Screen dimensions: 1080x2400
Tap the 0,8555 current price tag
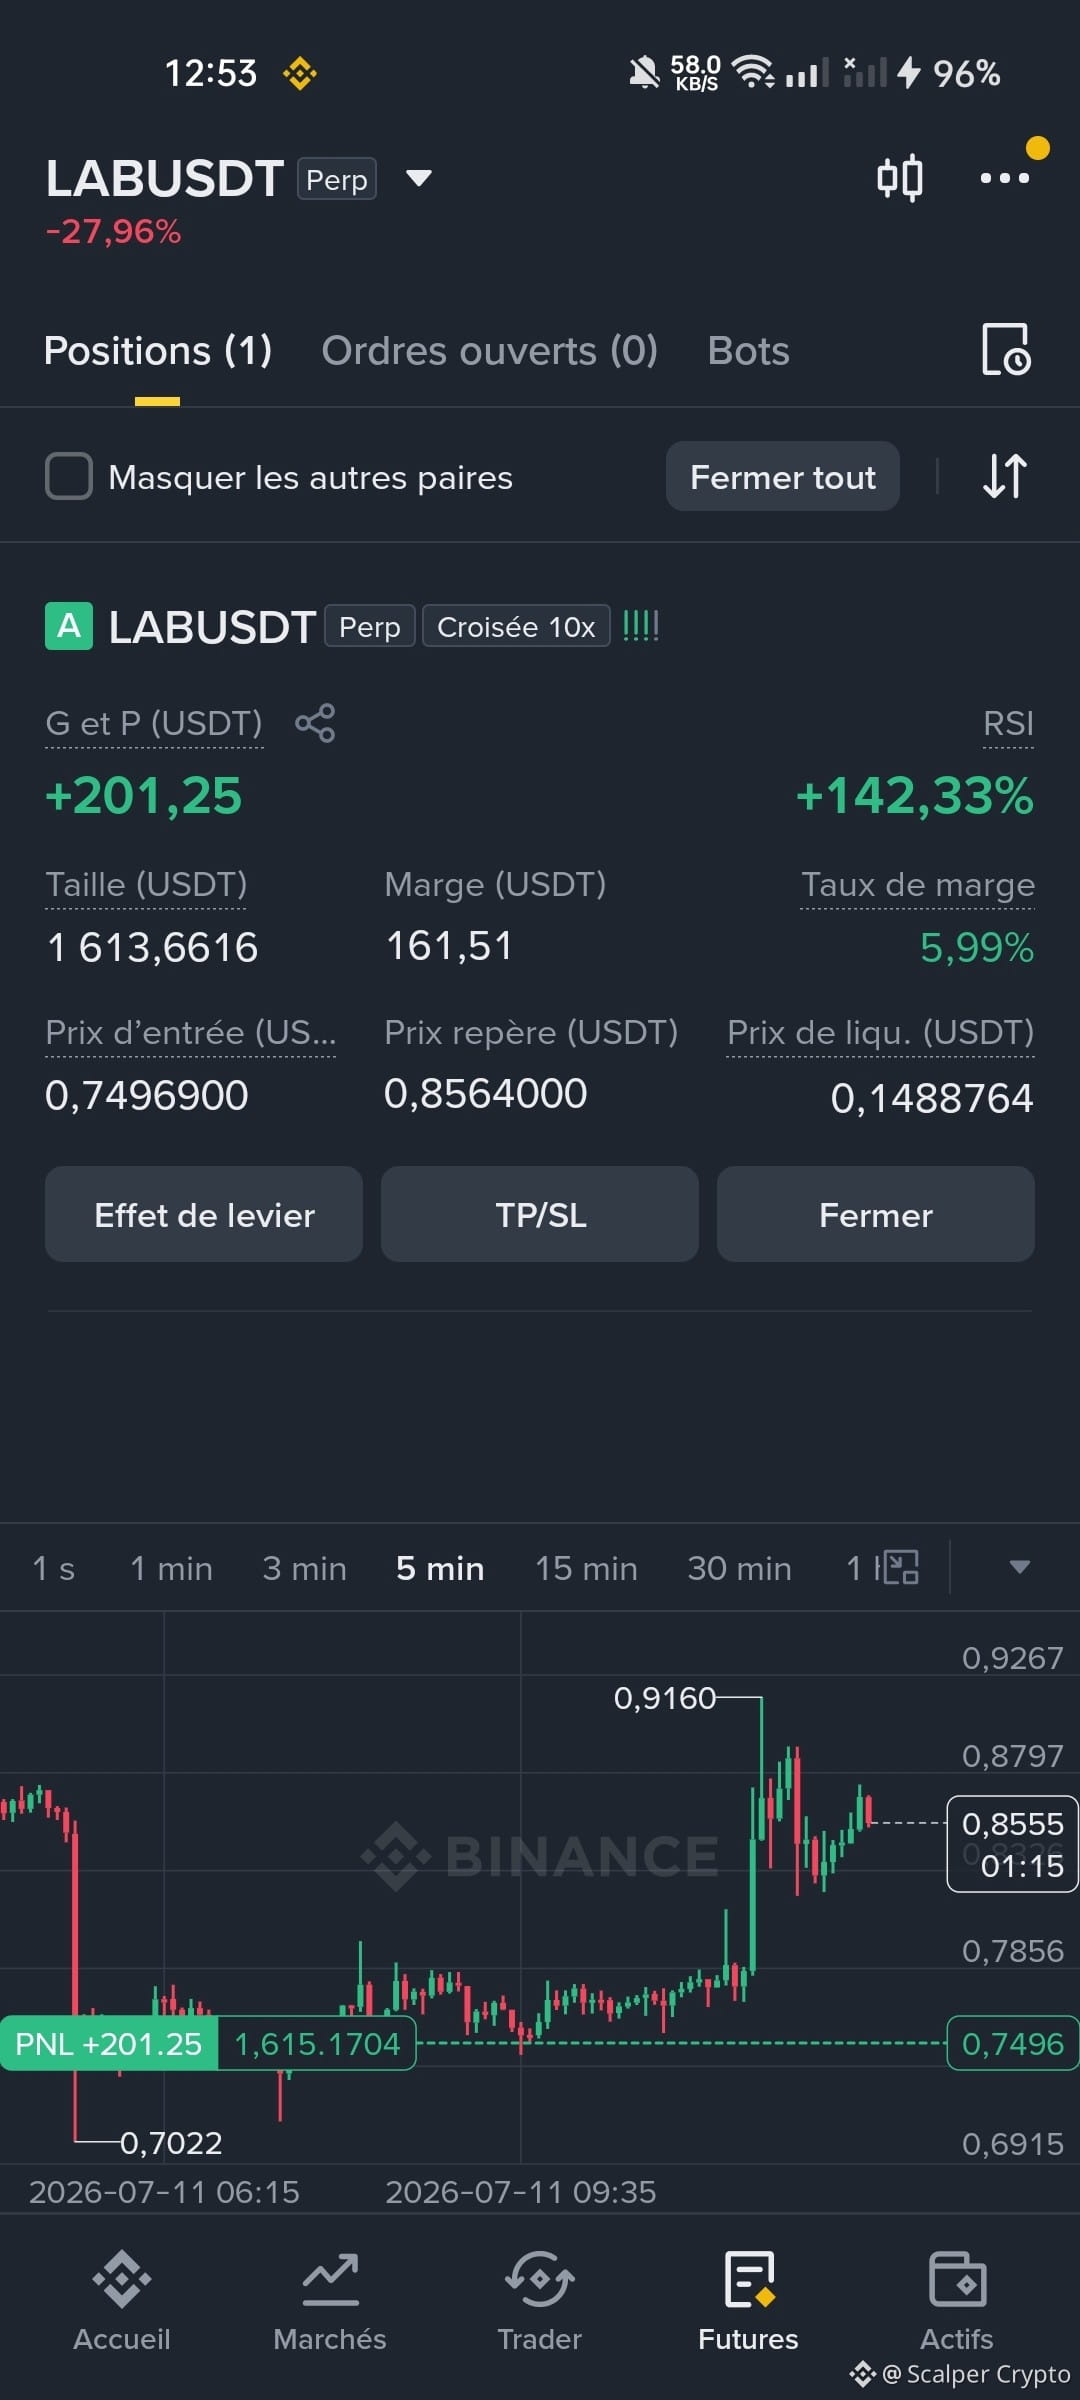click(x=1012, y=1844)
